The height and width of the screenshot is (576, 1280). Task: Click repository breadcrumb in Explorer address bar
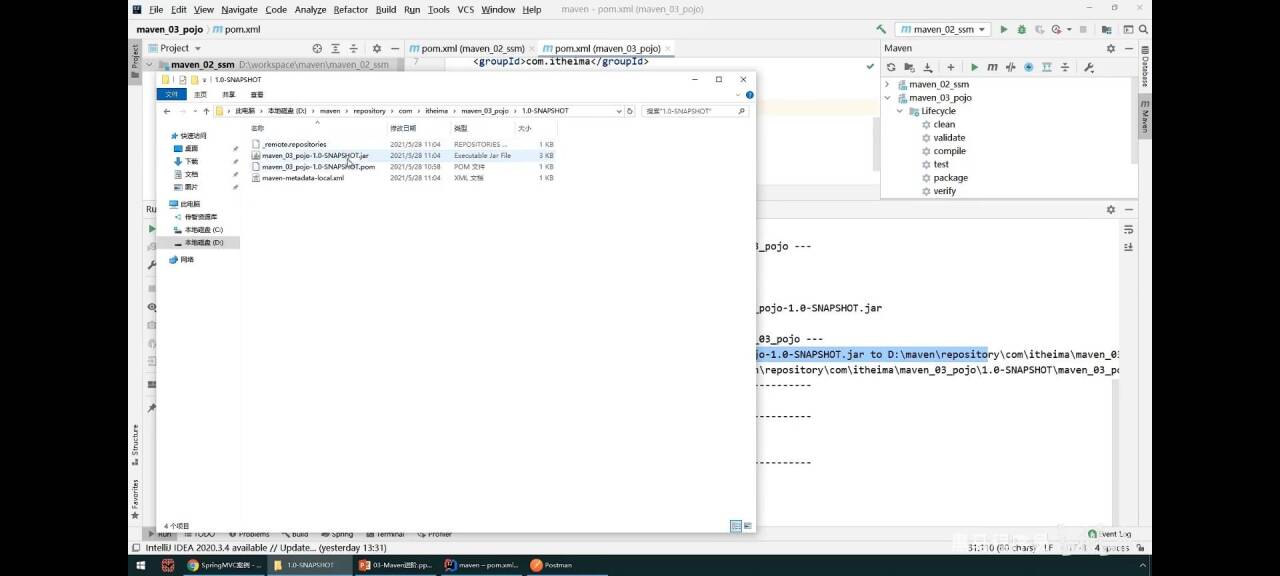click(x=368, y=111)
